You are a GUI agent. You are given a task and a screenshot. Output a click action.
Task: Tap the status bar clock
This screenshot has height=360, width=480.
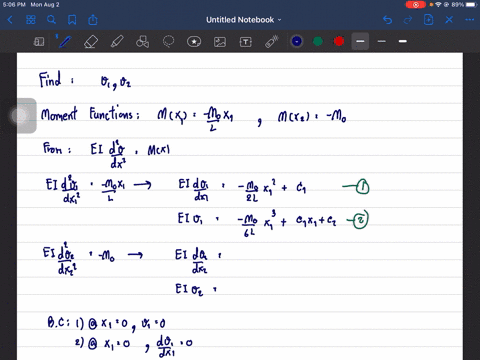coord(14,5)
